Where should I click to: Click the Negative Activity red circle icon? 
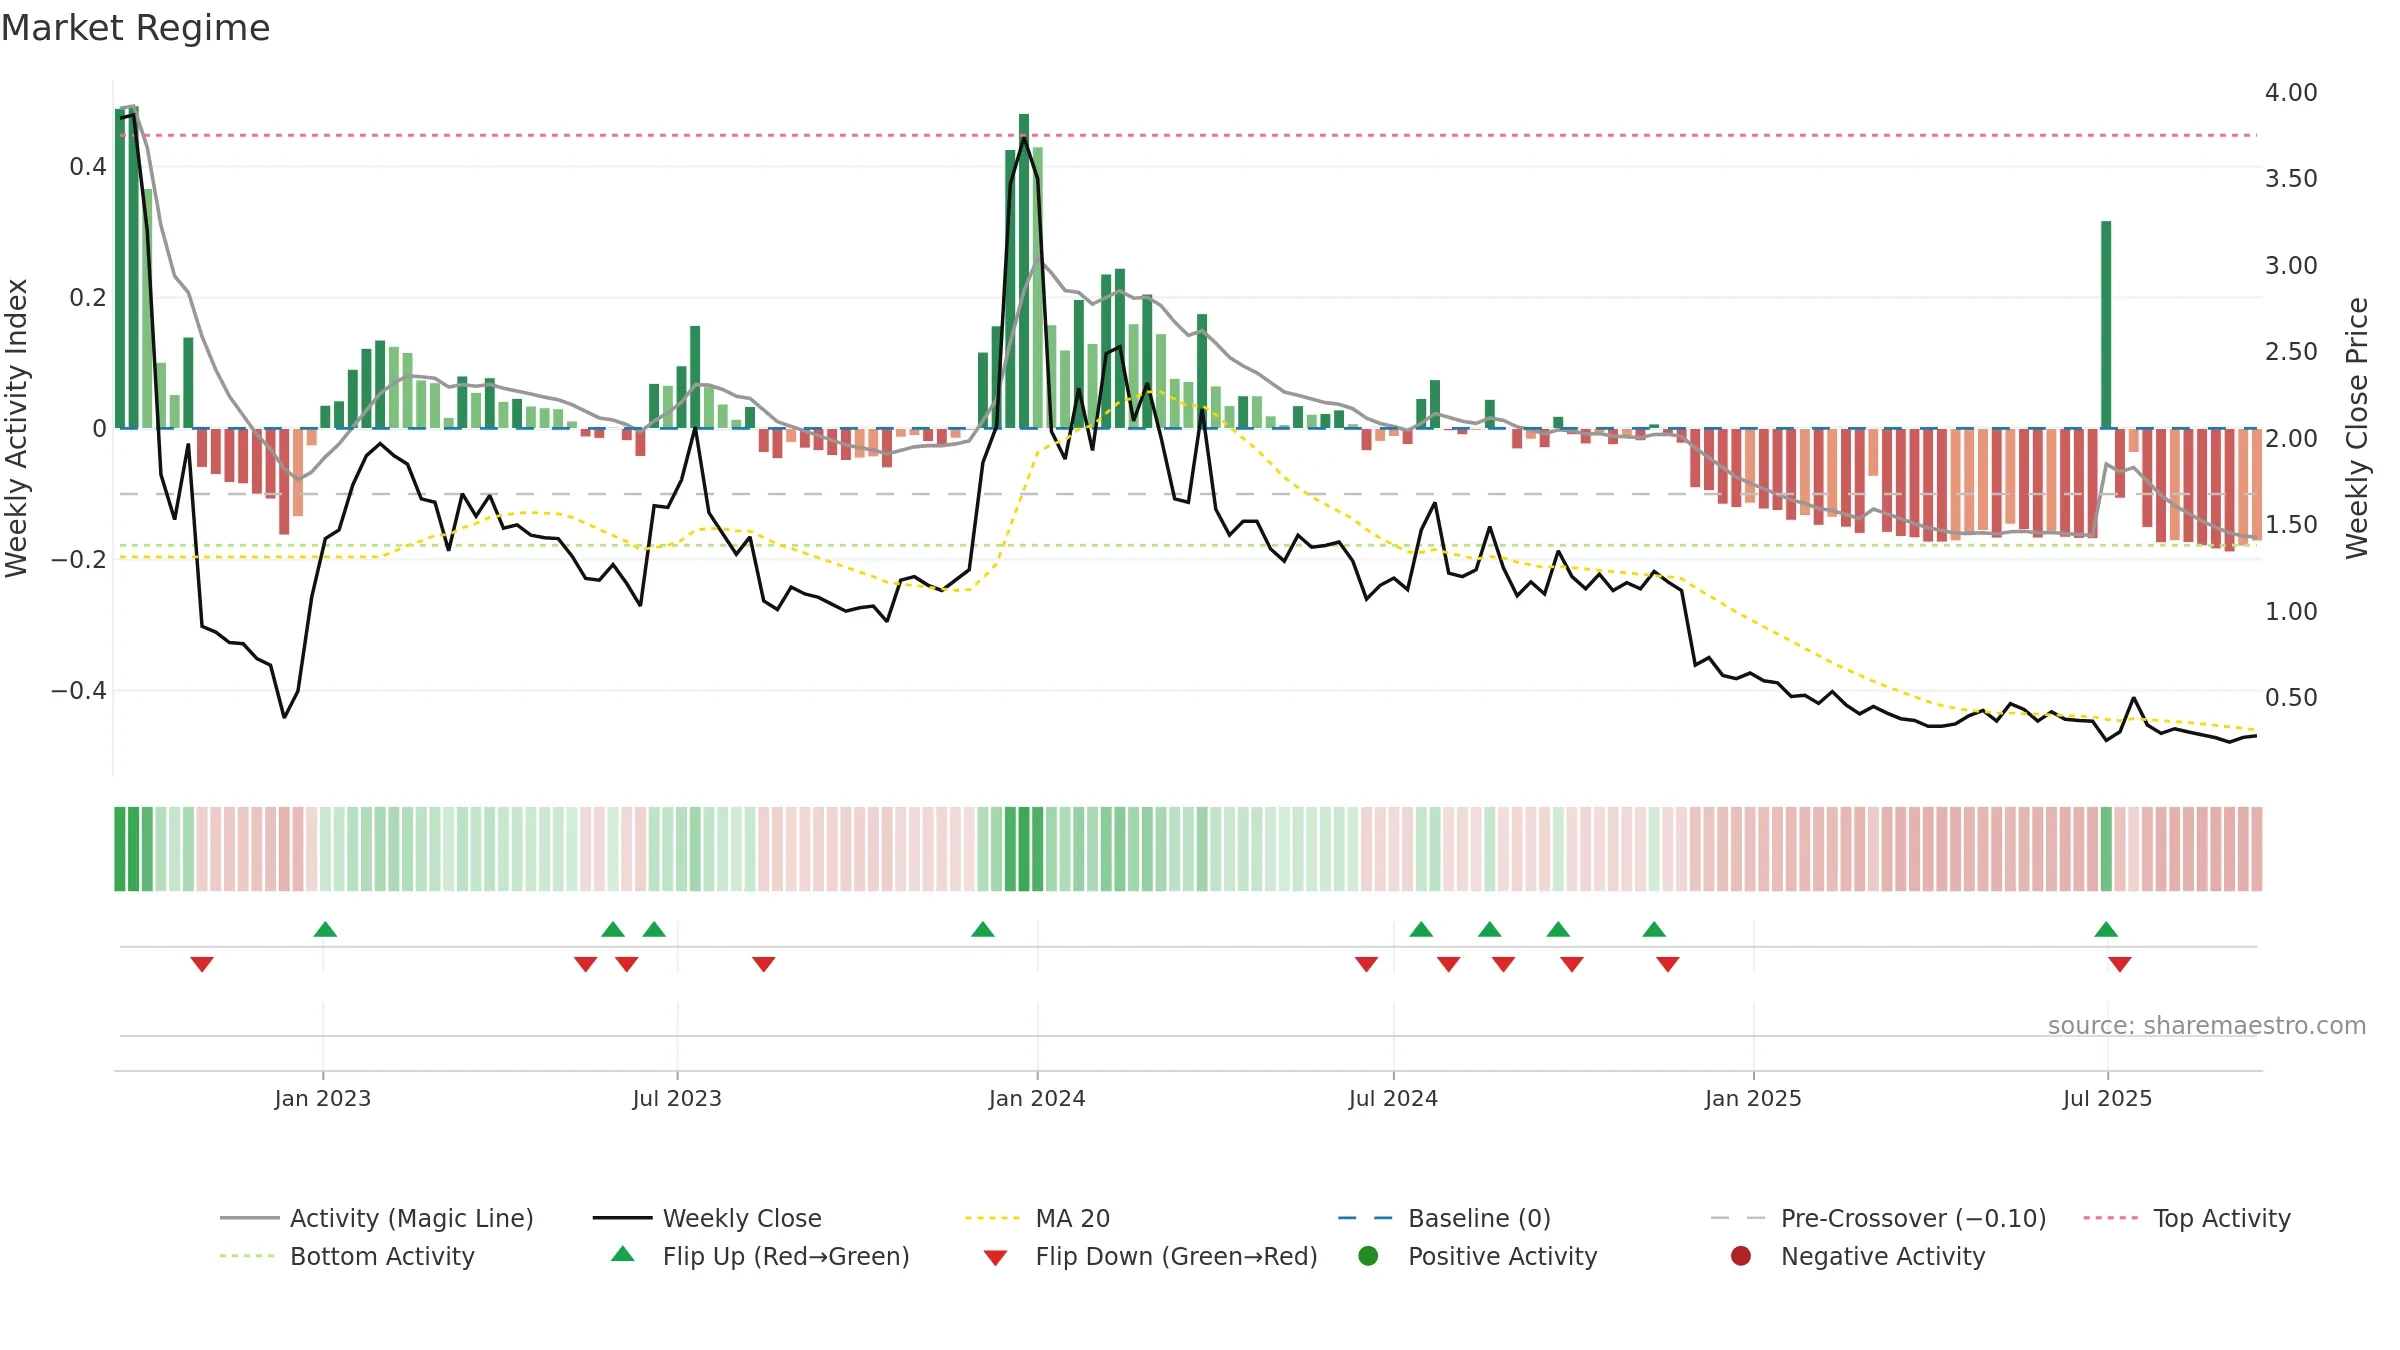(1741, 1255)
